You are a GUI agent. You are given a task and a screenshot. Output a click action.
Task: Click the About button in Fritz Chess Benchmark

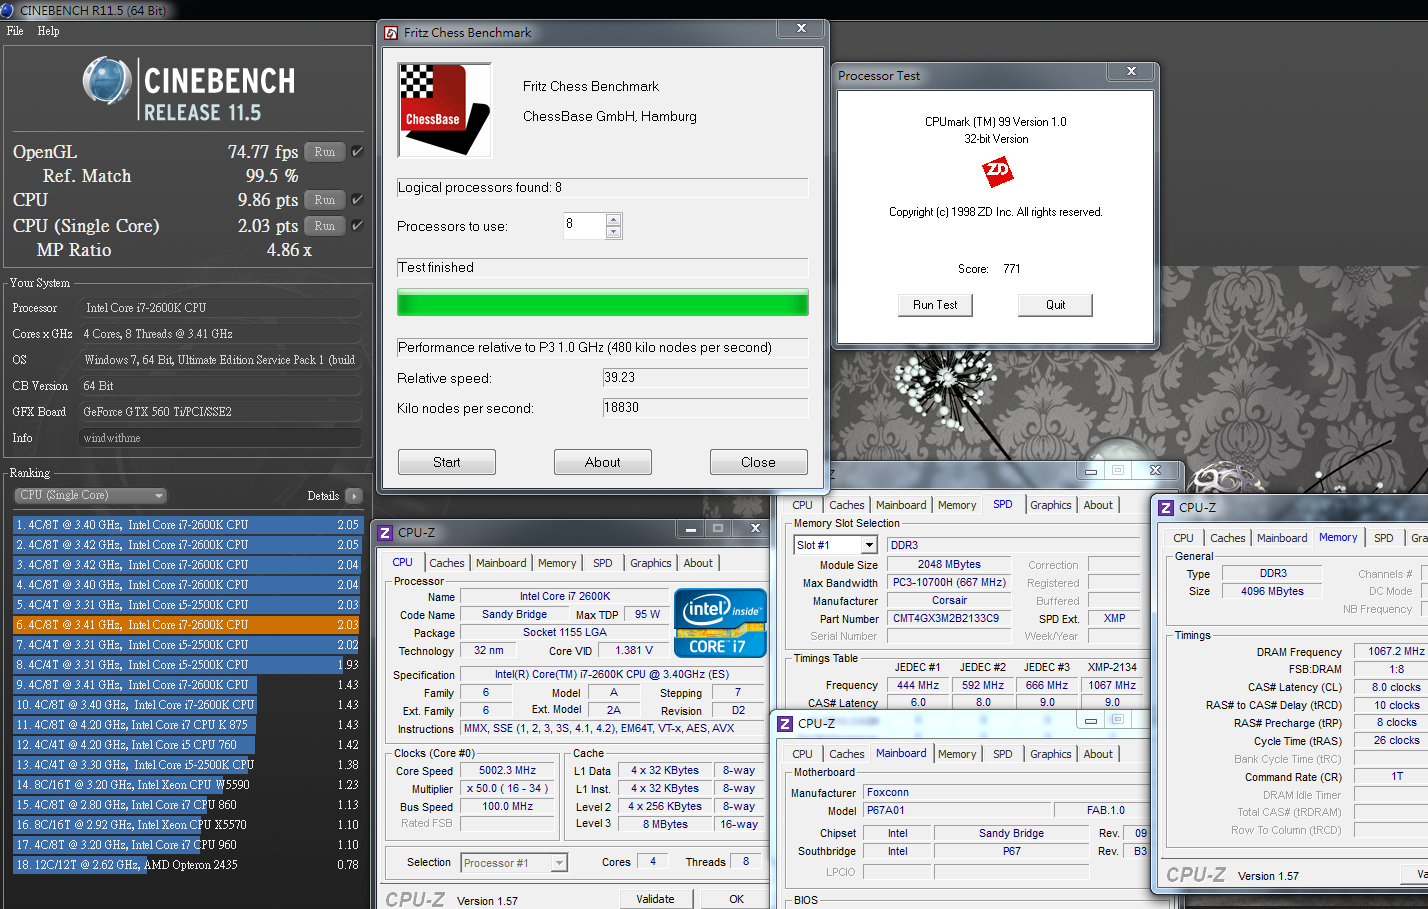tap(603, 462)
